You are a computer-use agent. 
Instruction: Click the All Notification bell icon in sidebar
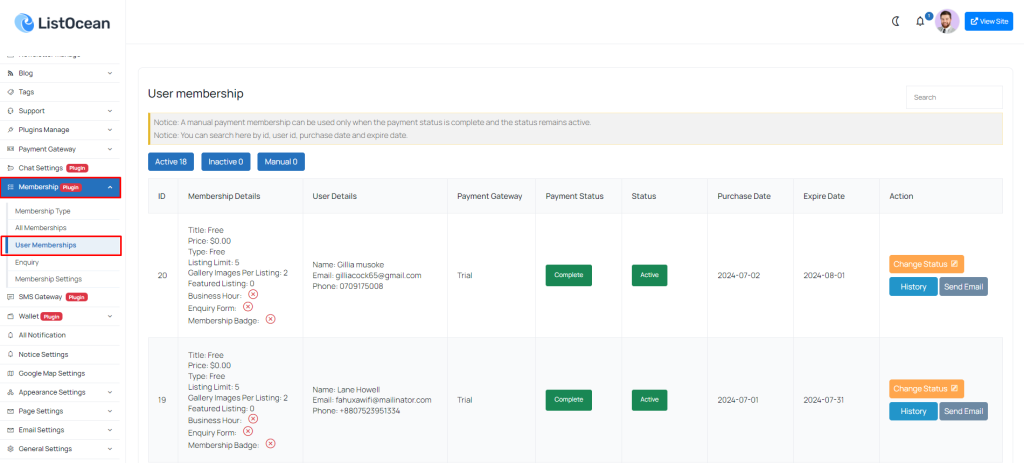10,335
